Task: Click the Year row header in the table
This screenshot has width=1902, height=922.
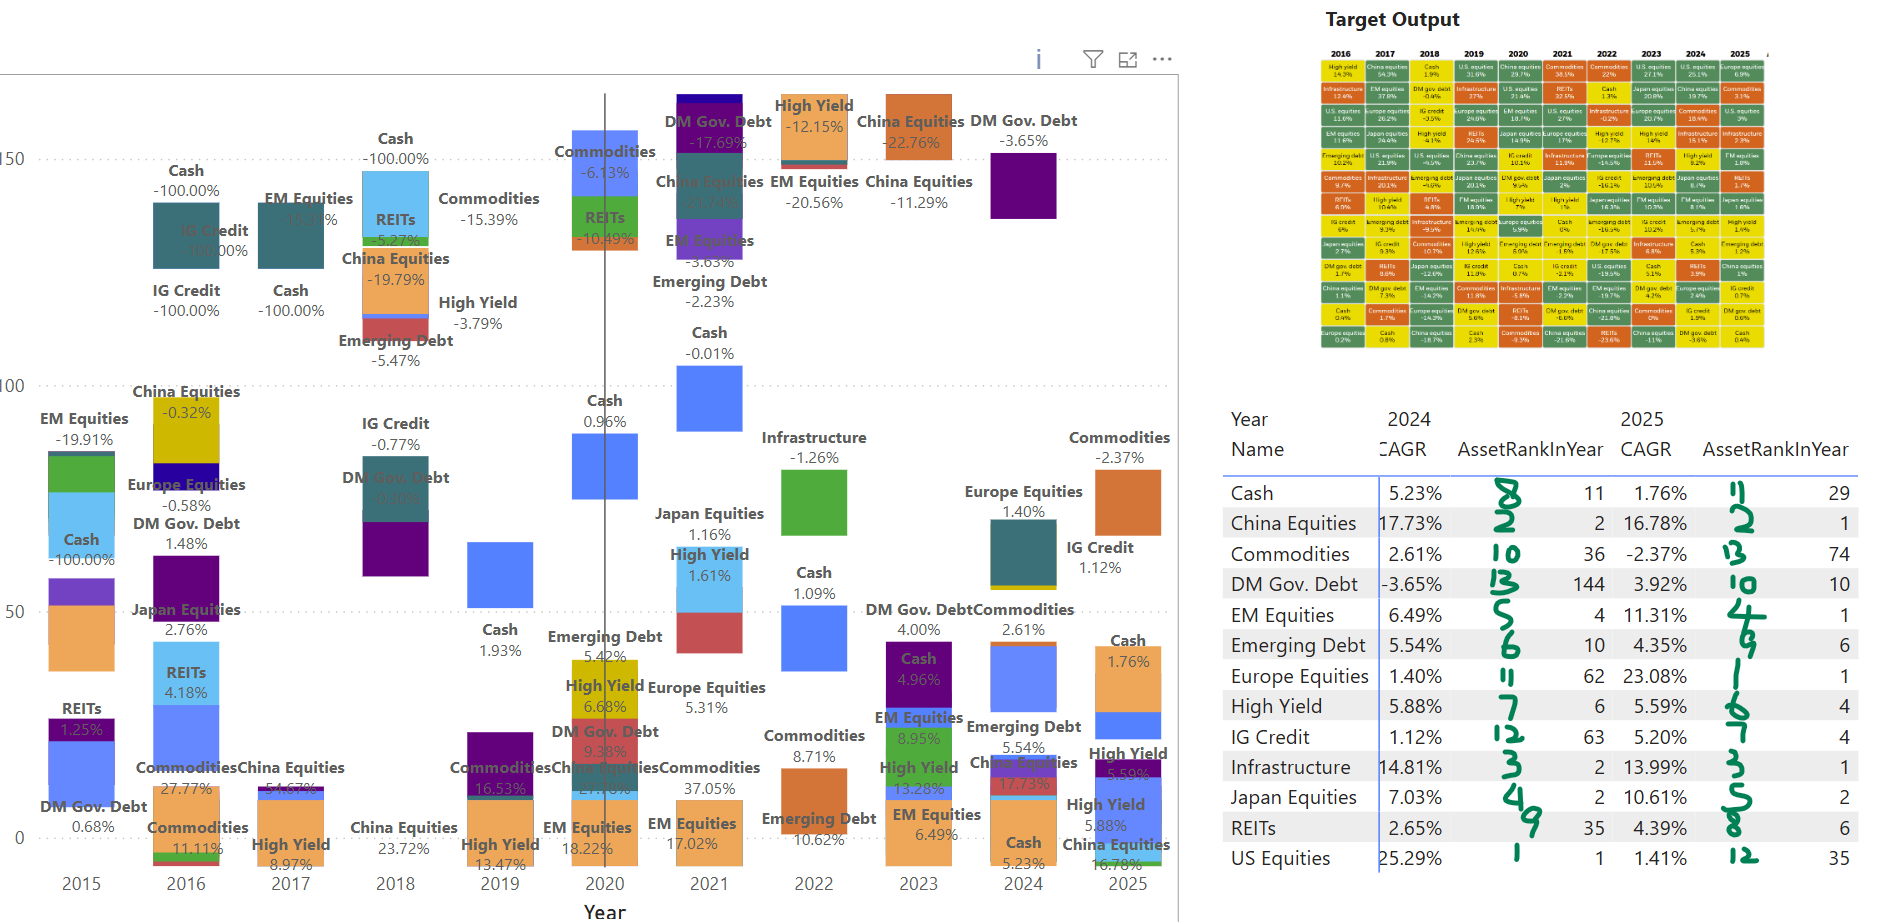Action: (x=1249, y=419)
